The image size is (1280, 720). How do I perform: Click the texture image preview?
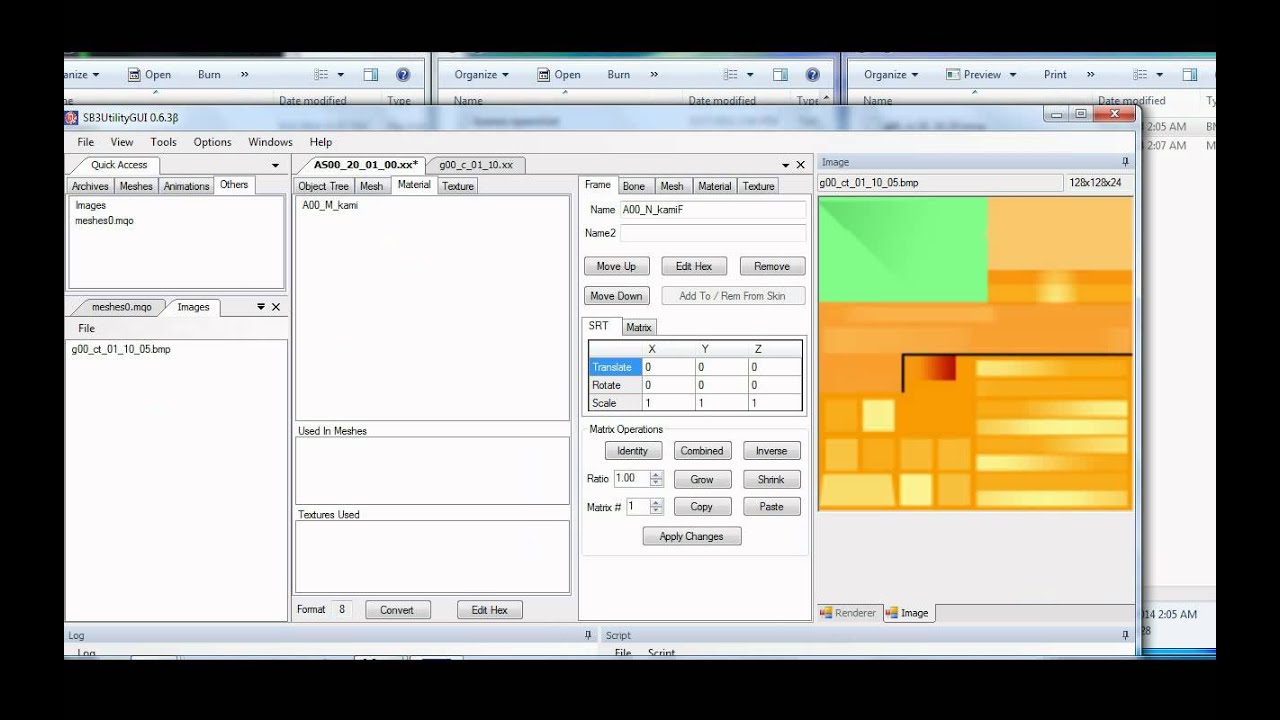coord(975,354)
